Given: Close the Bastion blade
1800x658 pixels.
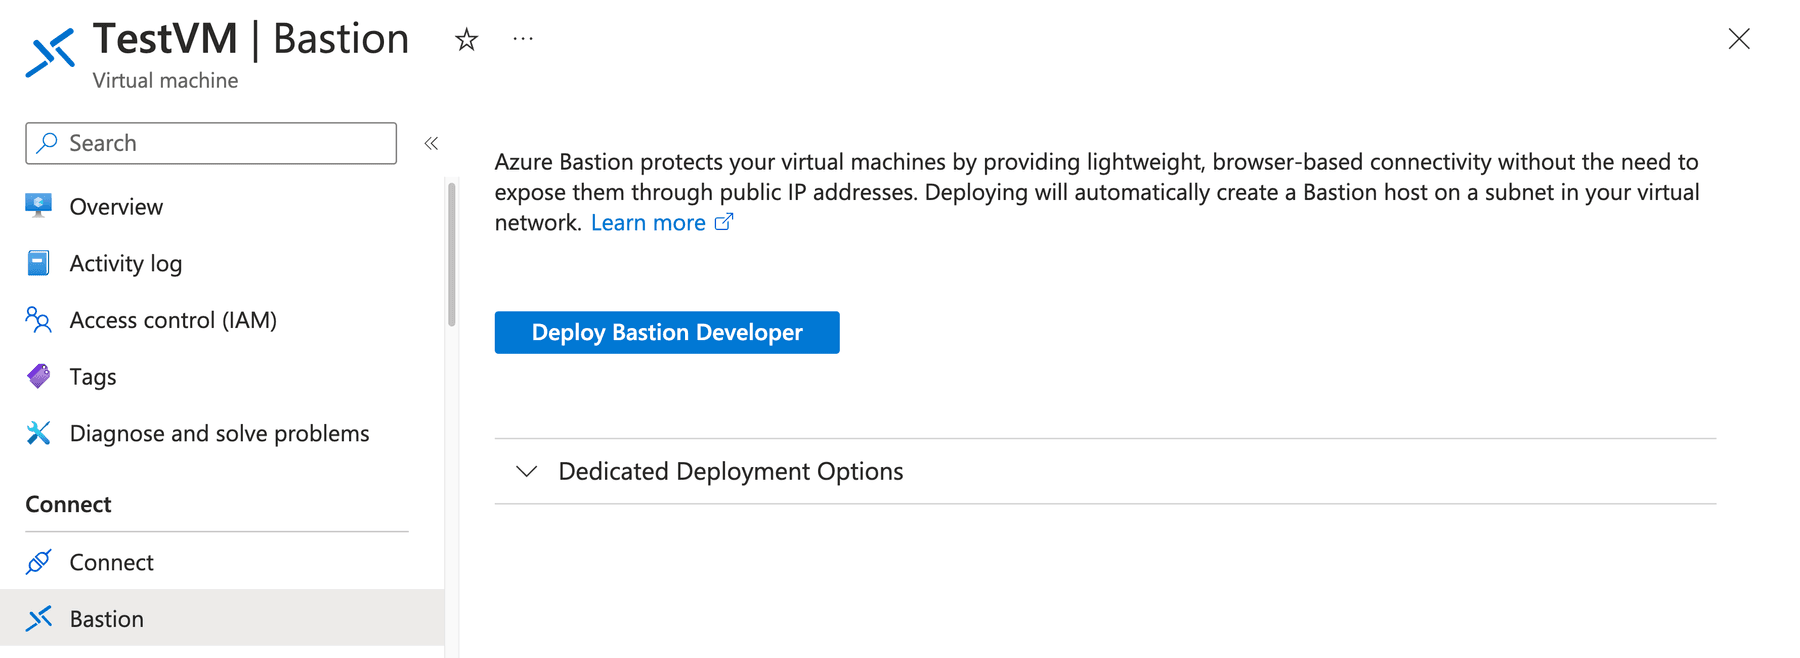Looking at the screenshot, I should (x=1739, y=39).
